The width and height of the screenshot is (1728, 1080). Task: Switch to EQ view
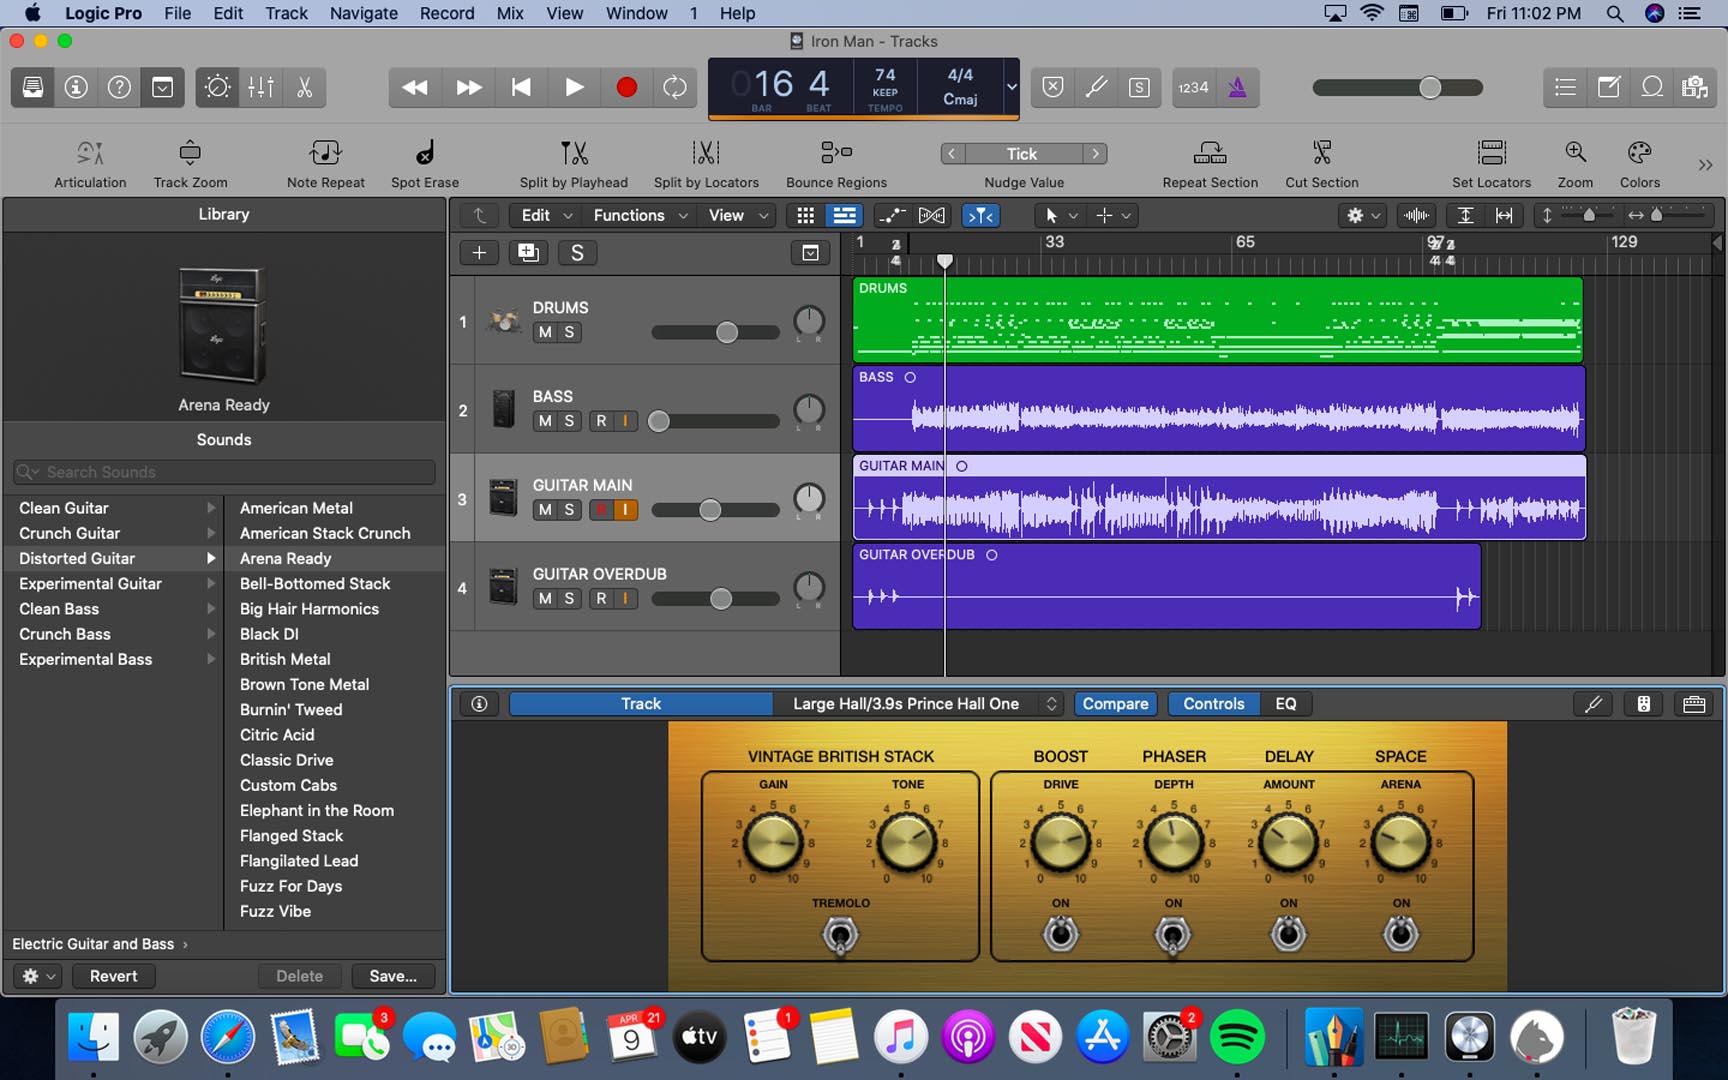coord(1286,704)
